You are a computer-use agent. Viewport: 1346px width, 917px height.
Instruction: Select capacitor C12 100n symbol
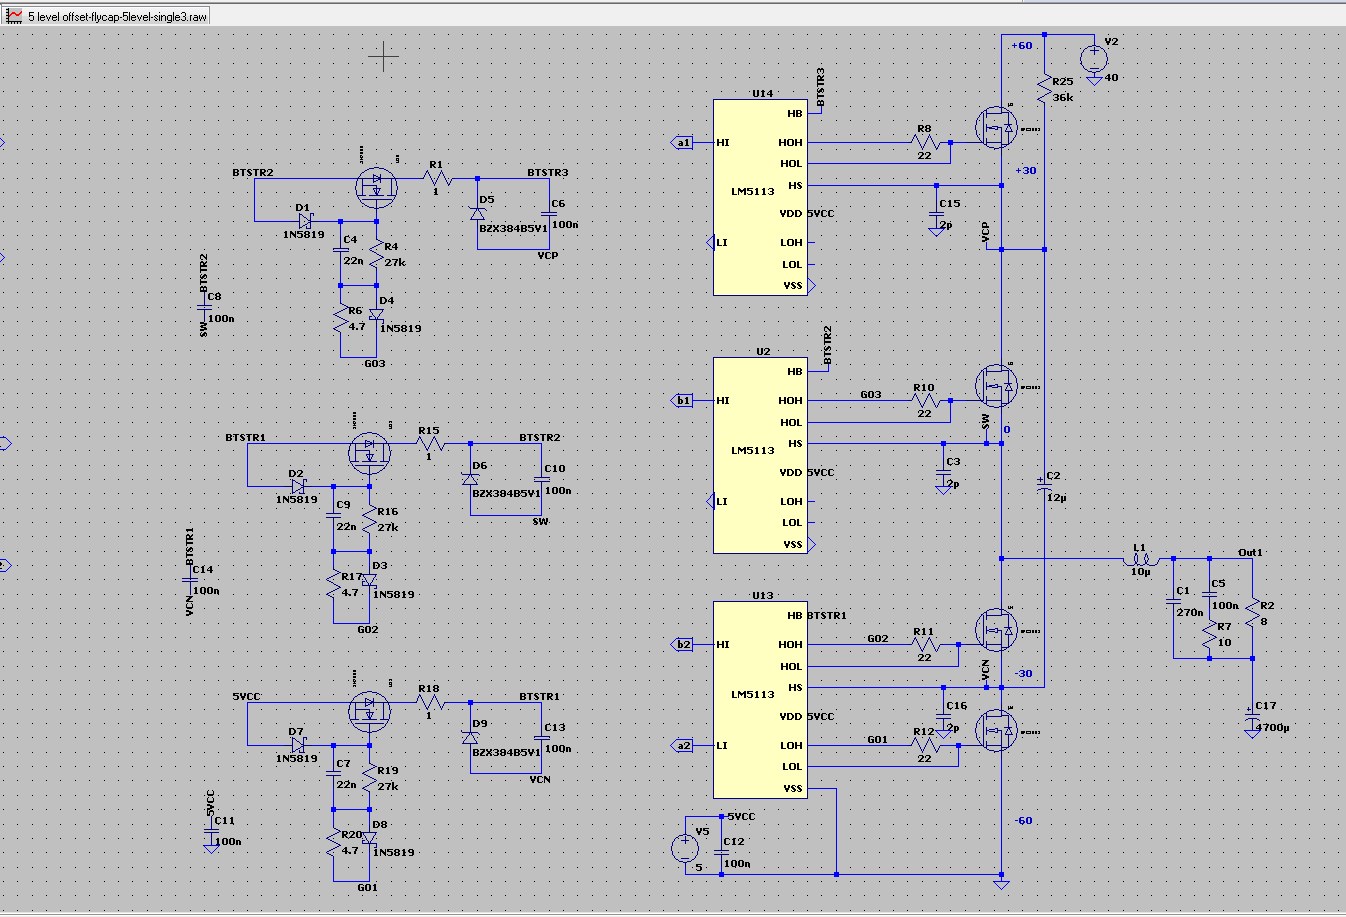(x=722, y=853)
